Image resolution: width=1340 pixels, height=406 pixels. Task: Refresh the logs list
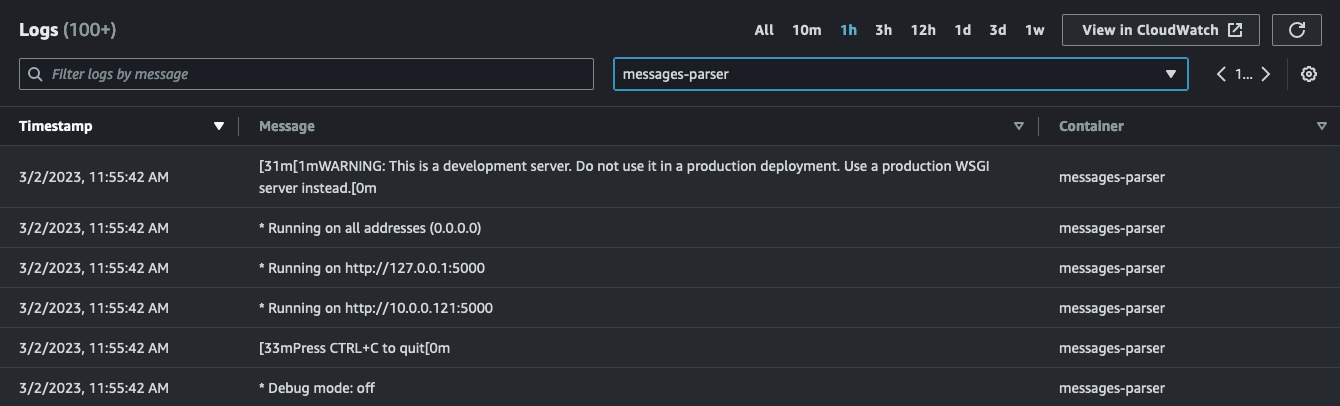click(x=1297, y=30)
